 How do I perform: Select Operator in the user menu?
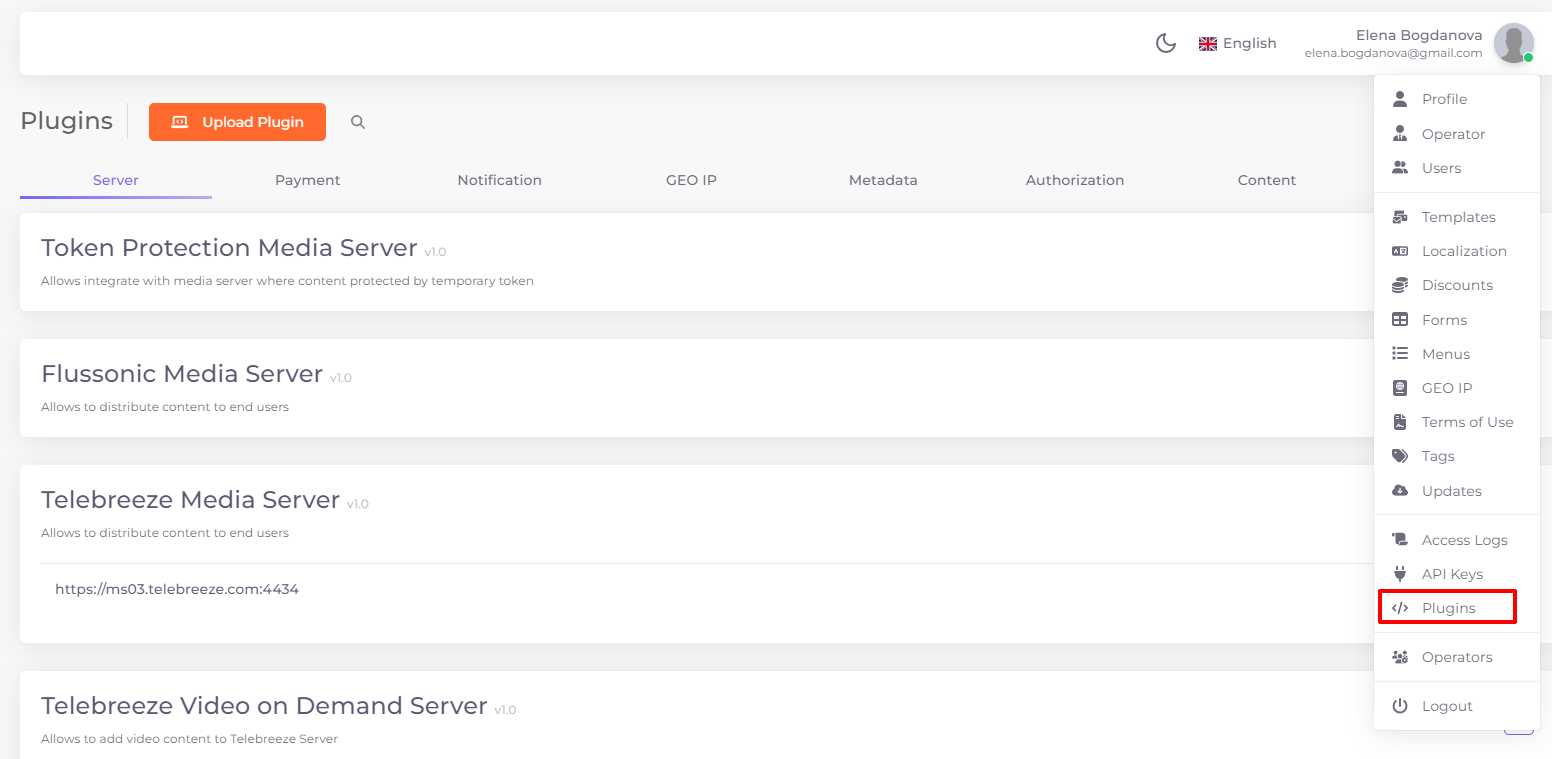1457,134
